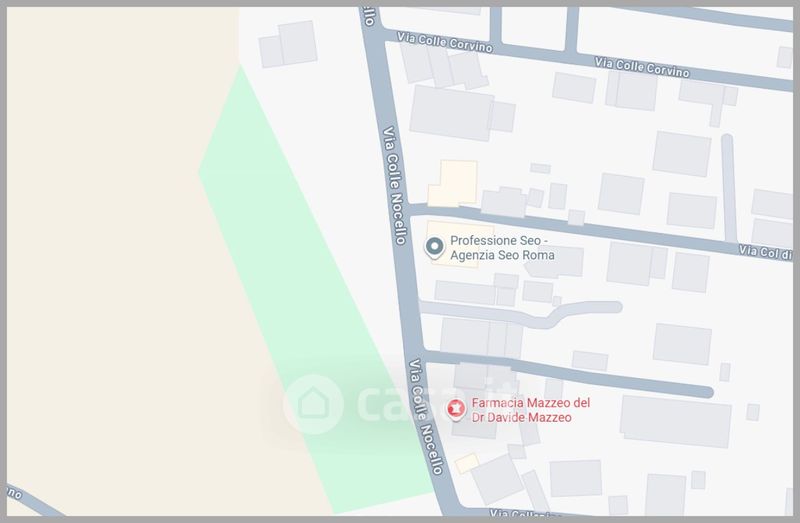Screen dimensions: 800x523
Task: Click the wide gray building right of the pharmacy
Action: click(676, 421)
